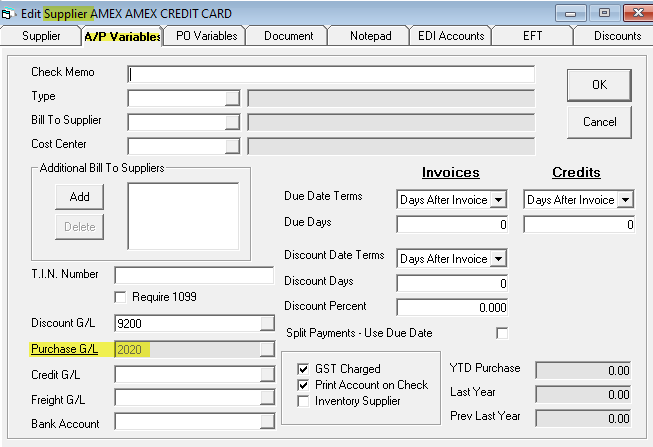The height and width of the screenshot is (447, 653).
Task: Open lookup button for Purchase G/L
Action: 267,349
